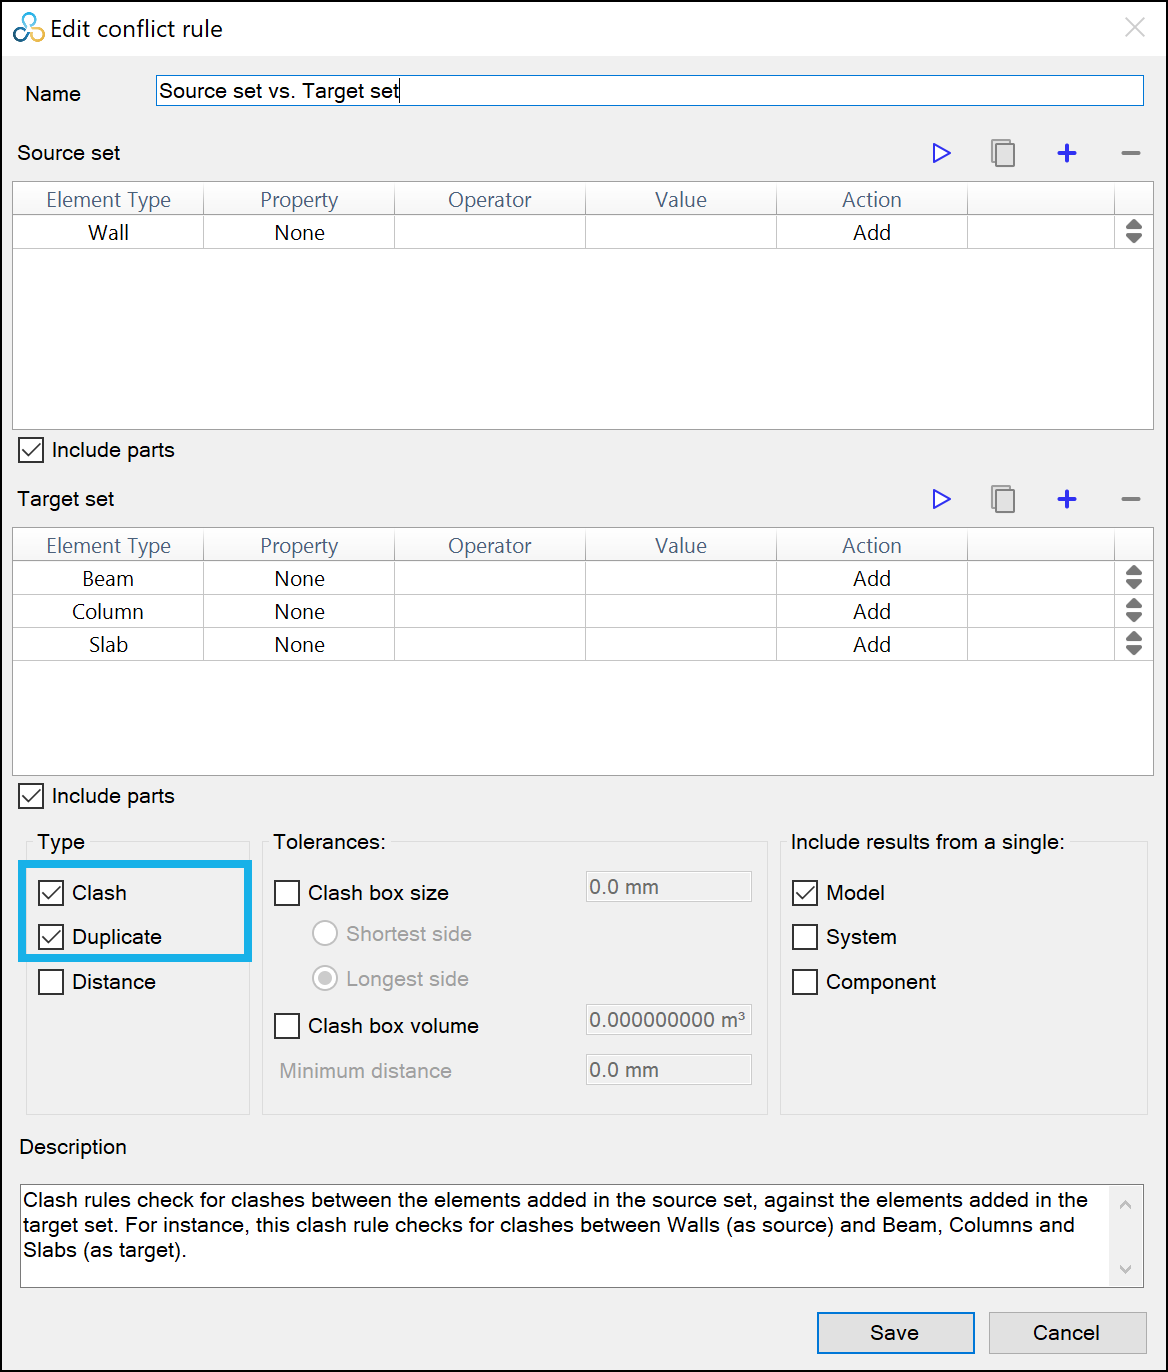Open Property cell of Slab row
Viewport: 1168px width, 1372px height.
pyautogui.click(x=299, y=644)
